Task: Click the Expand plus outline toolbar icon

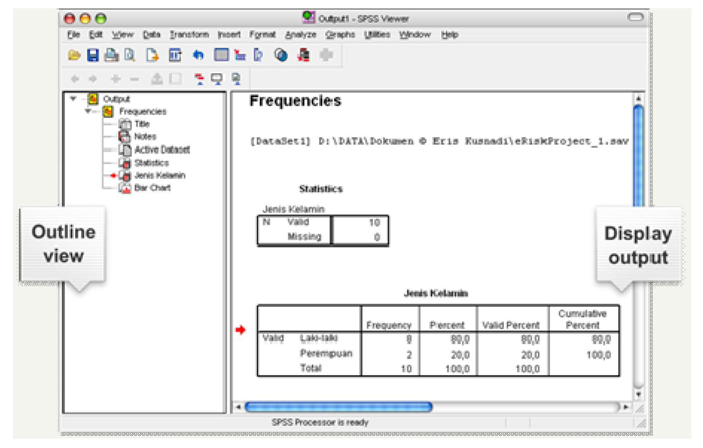Action: (116, 79)
